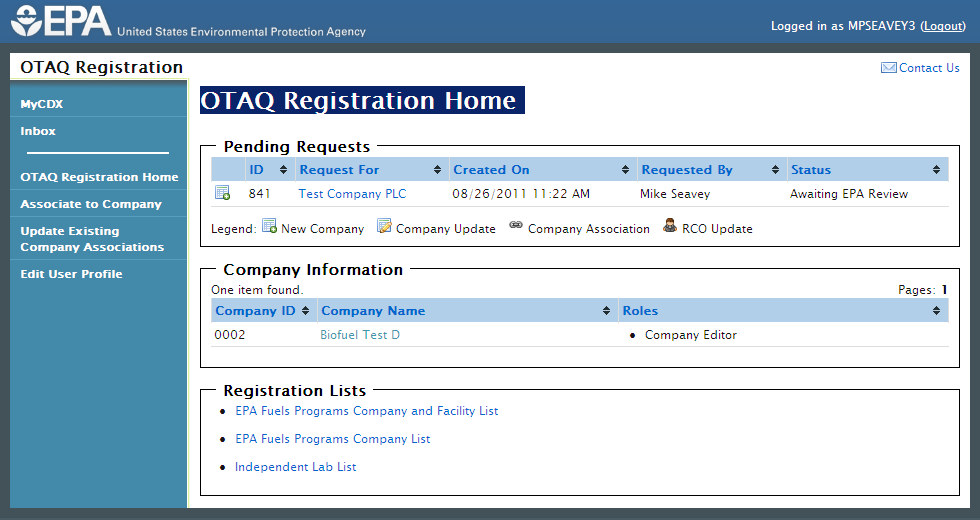The width and height of the screenshot is (980, 520).
Task: Click the Status header text
Action: pyautogui.click(x=811, y=169)
